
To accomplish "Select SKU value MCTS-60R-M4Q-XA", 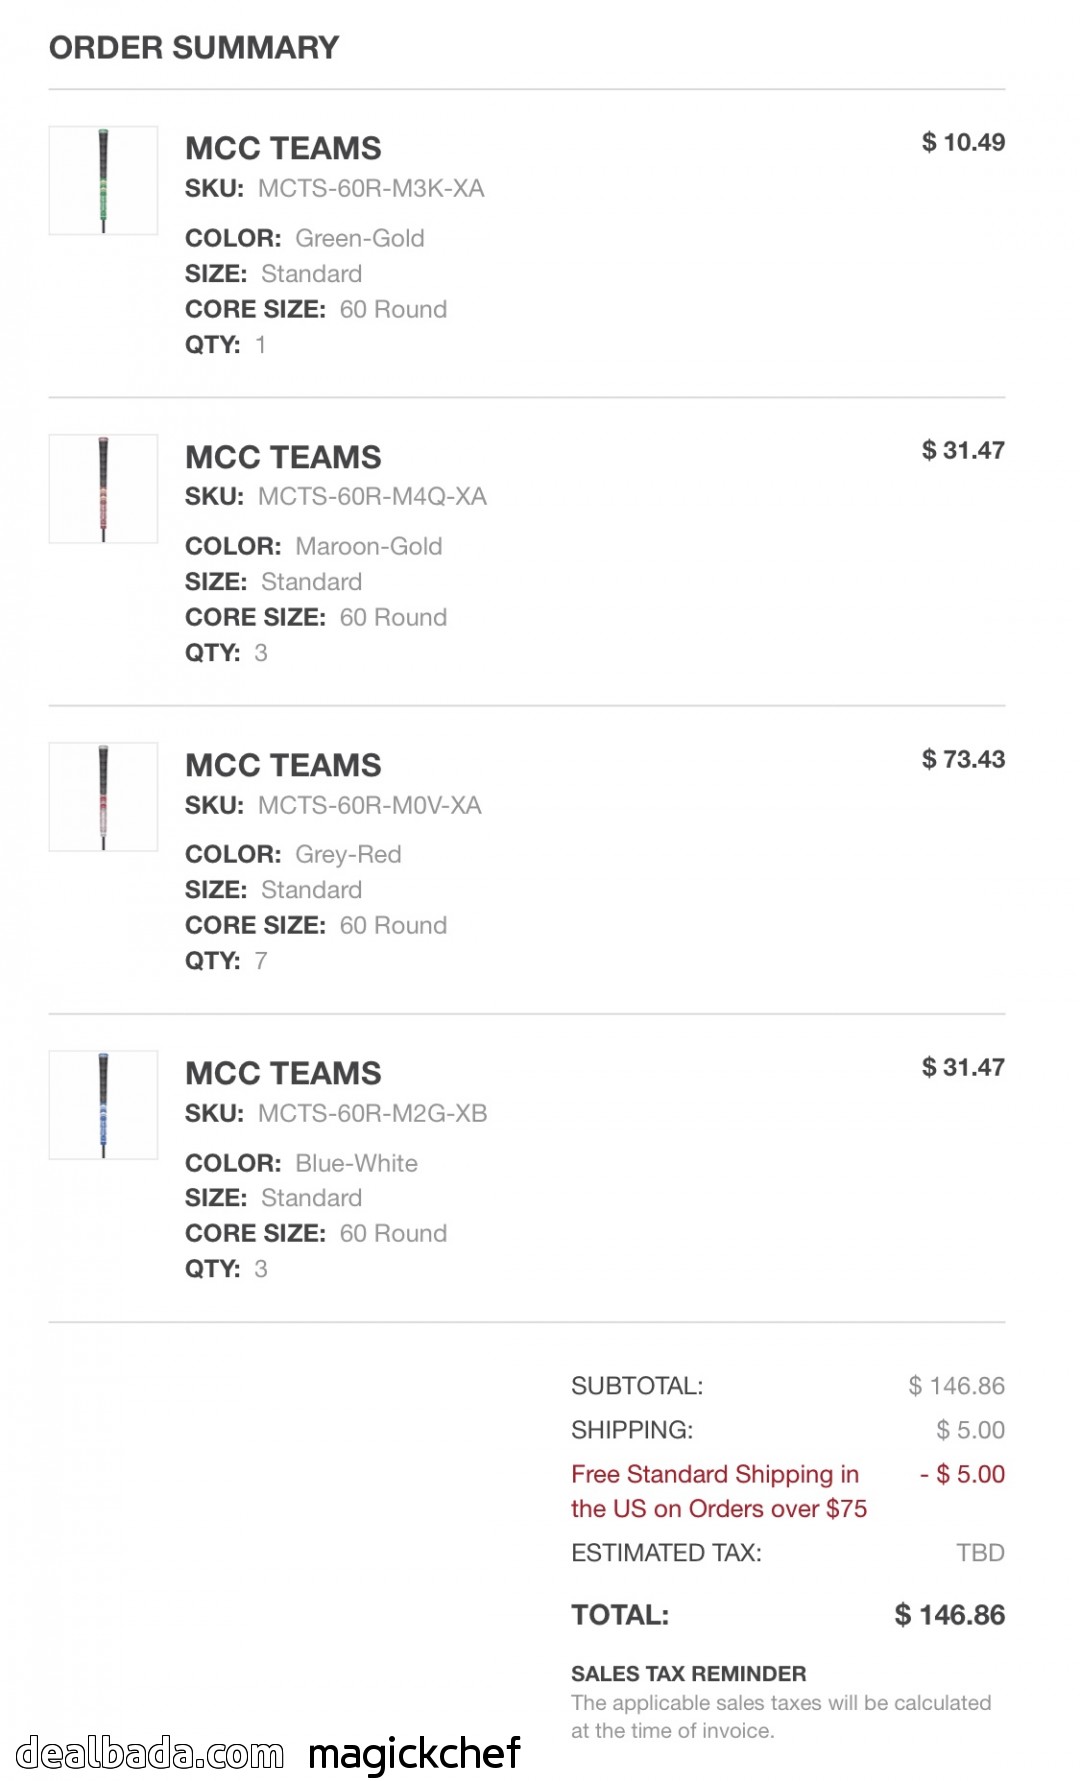I will click(372, 497).
